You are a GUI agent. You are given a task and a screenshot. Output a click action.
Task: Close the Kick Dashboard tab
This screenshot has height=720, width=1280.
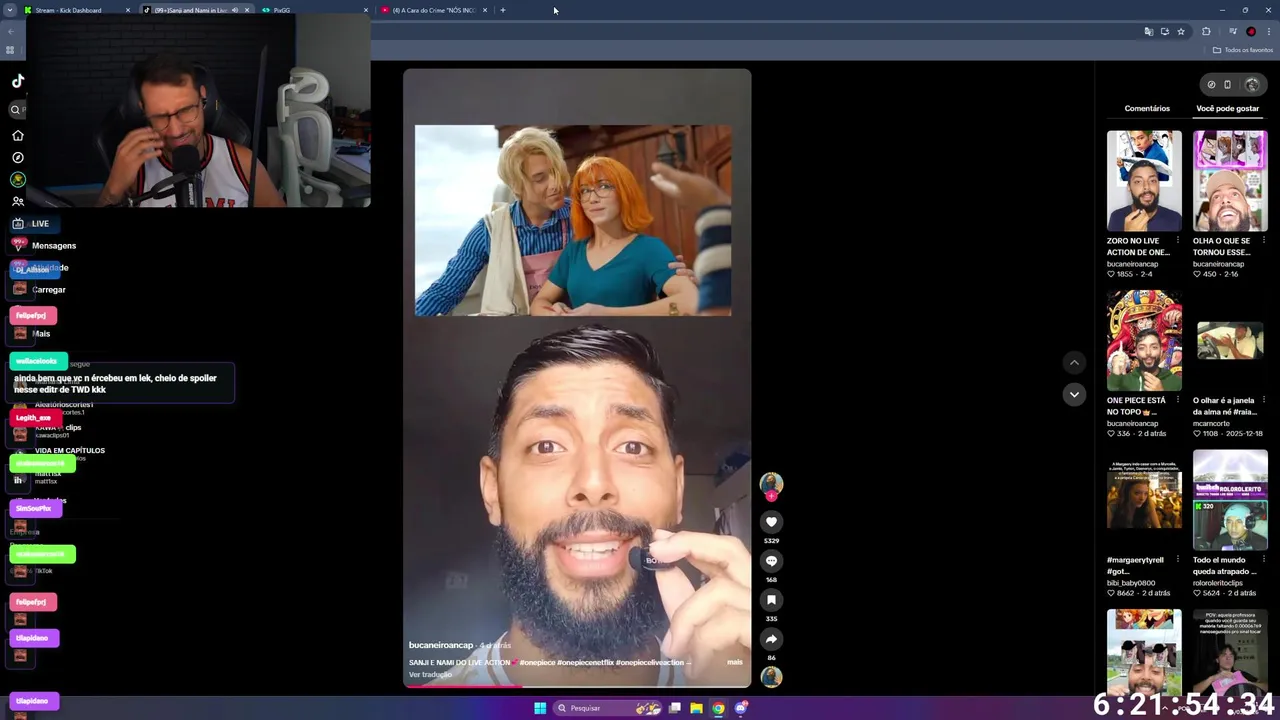[x=128, y=10]
